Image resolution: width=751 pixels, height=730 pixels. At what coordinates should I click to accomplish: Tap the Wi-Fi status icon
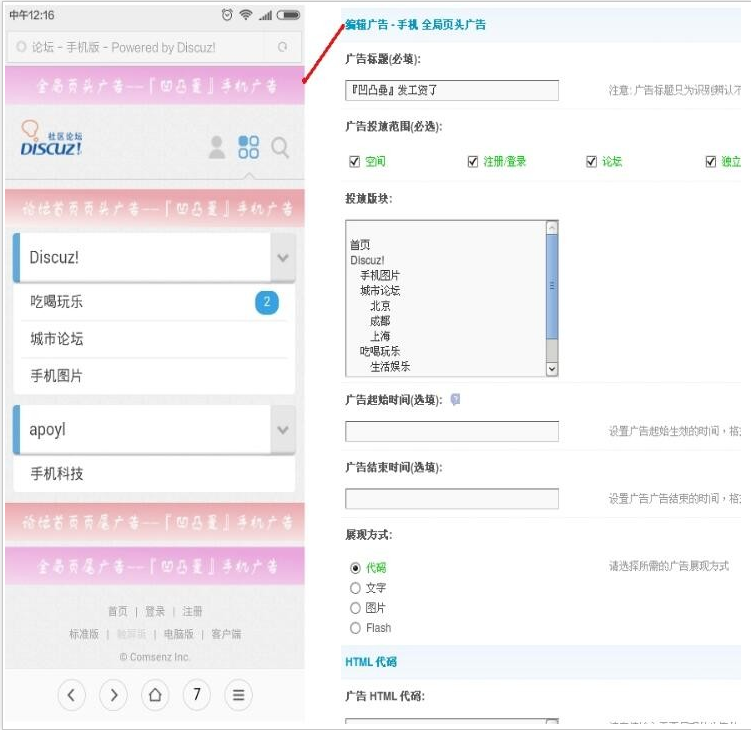click(246, 15)
